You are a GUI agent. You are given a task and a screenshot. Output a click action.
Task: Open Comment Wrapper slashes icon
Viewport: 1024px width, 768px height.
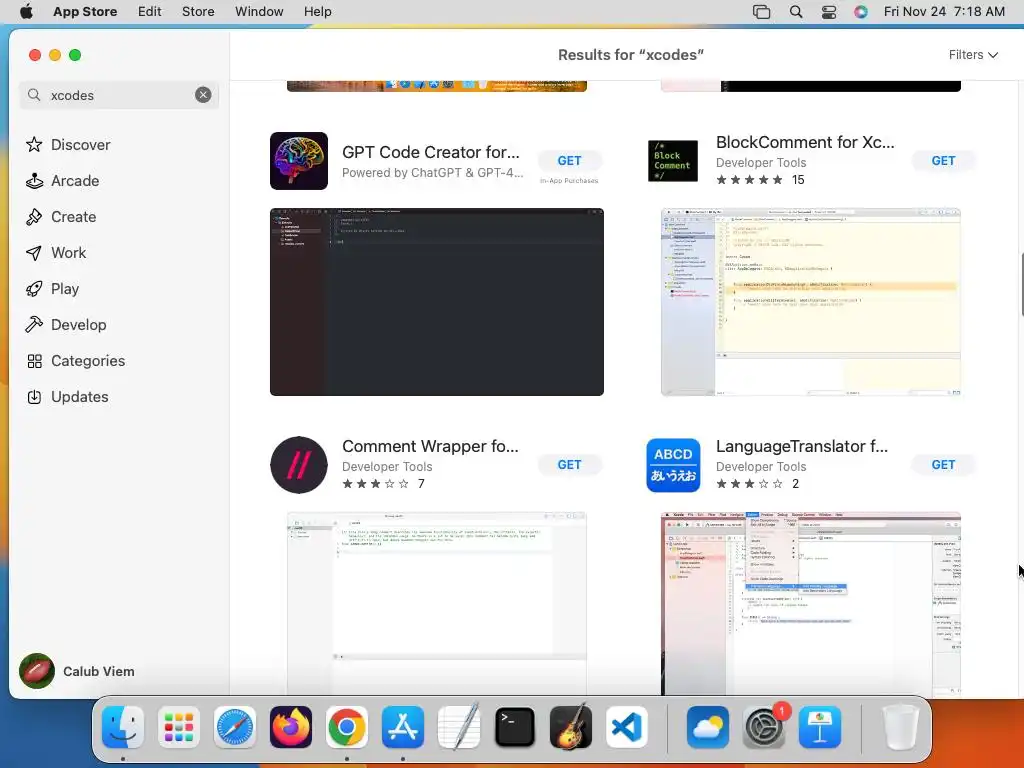pos(299,465)
